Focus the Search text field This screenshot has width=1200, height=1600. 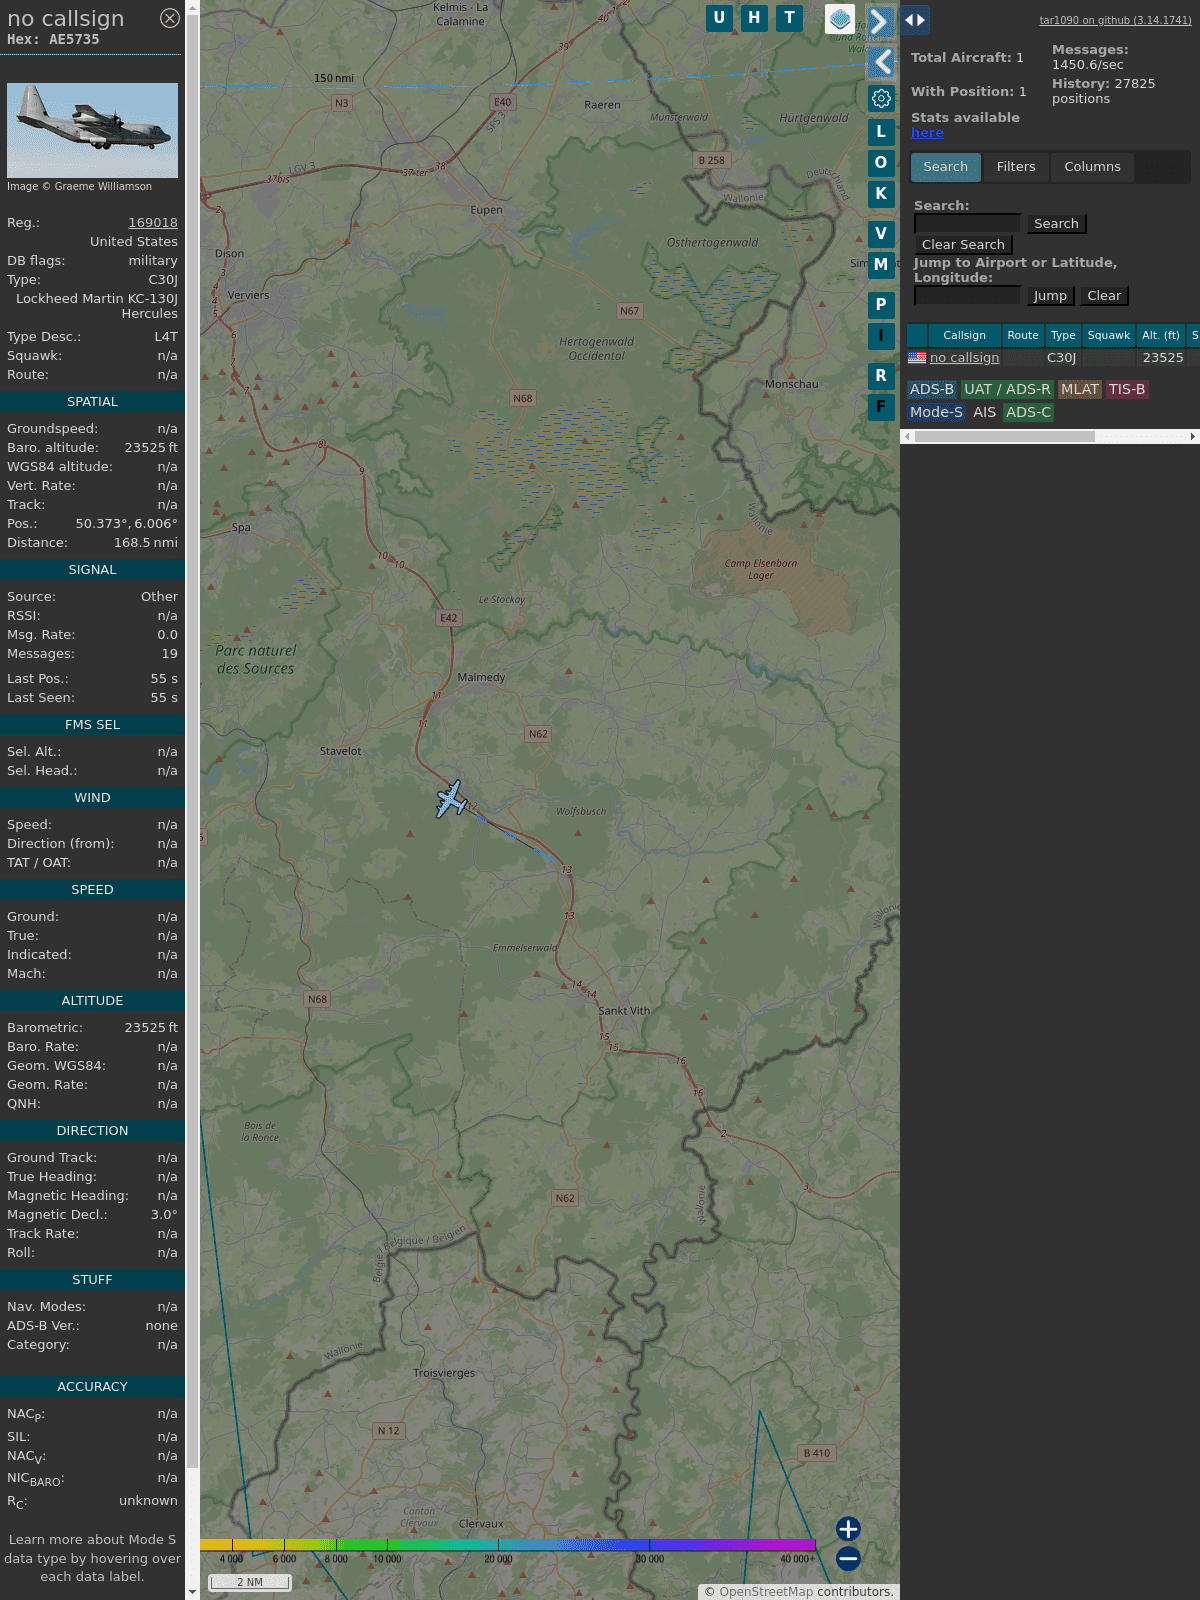(968, 224)
